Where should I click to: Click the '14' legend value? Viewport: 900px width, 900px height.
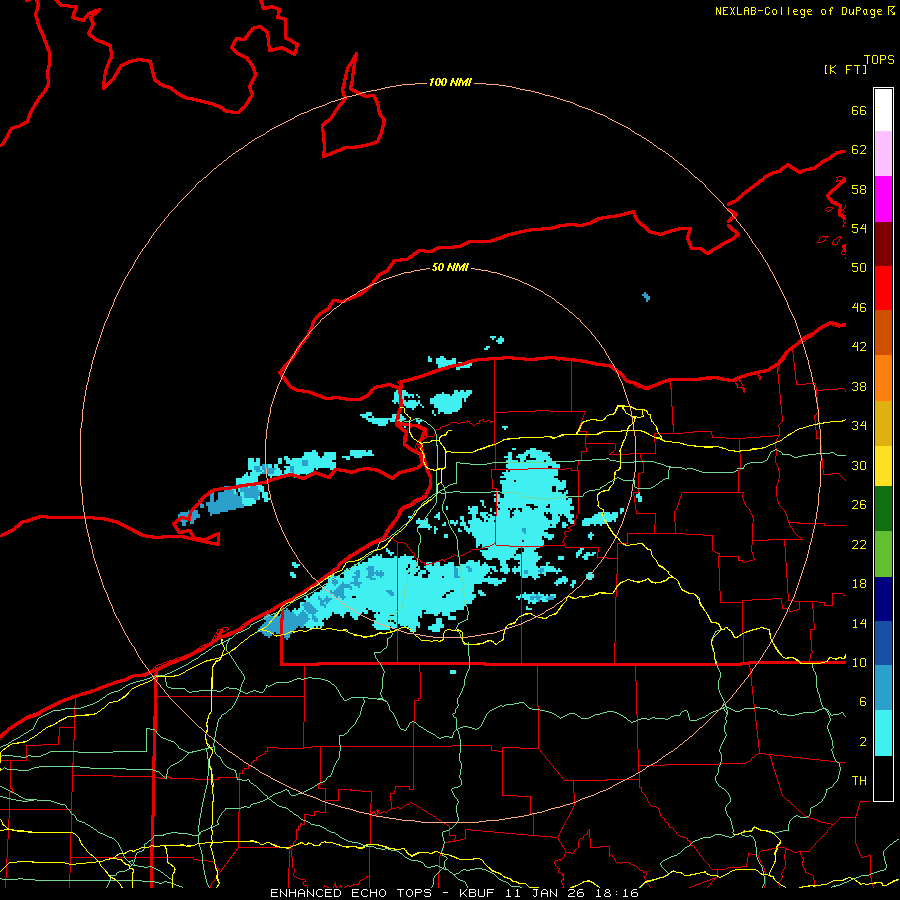859,623
